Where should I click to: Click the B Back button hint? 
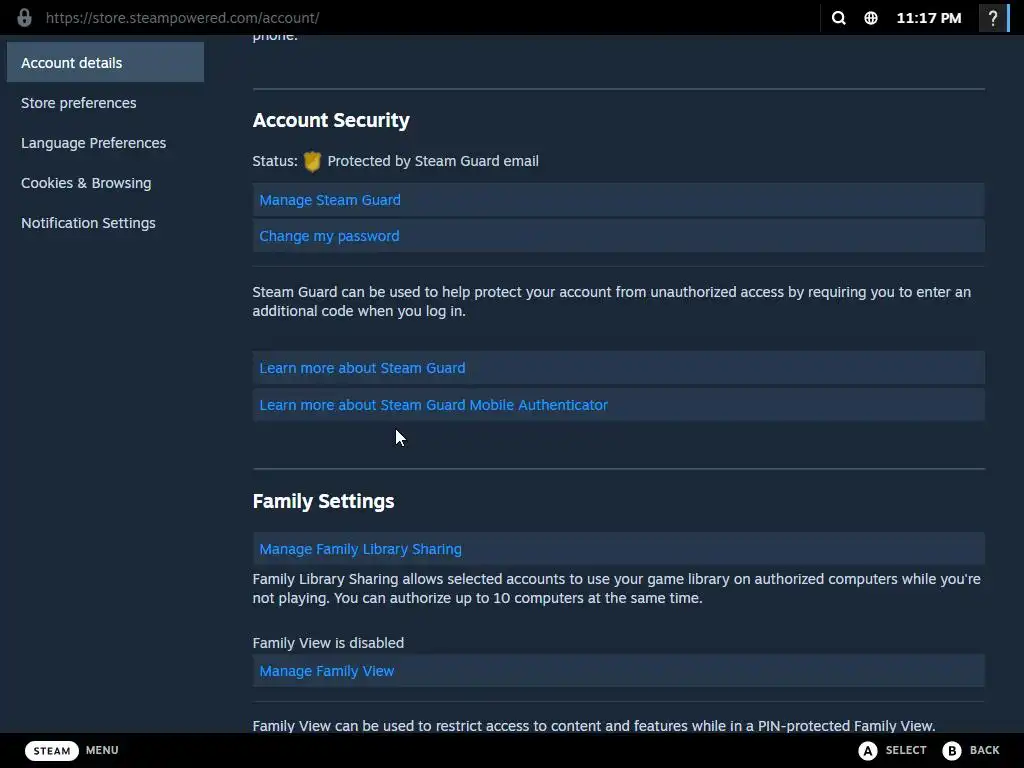click(971, 750)
